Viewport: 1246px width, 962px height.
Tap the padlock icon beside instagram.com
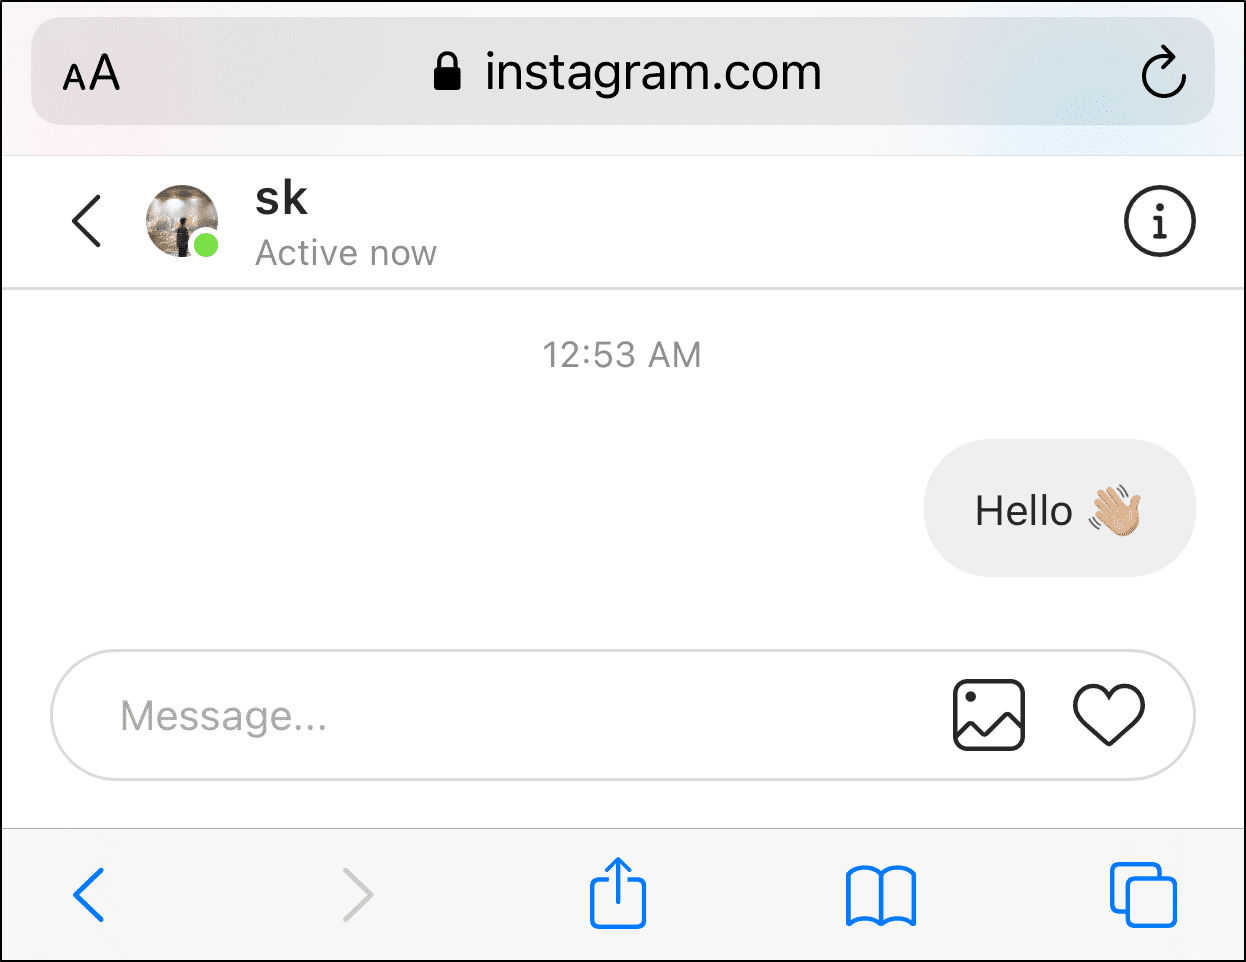[x=447, y=71]
